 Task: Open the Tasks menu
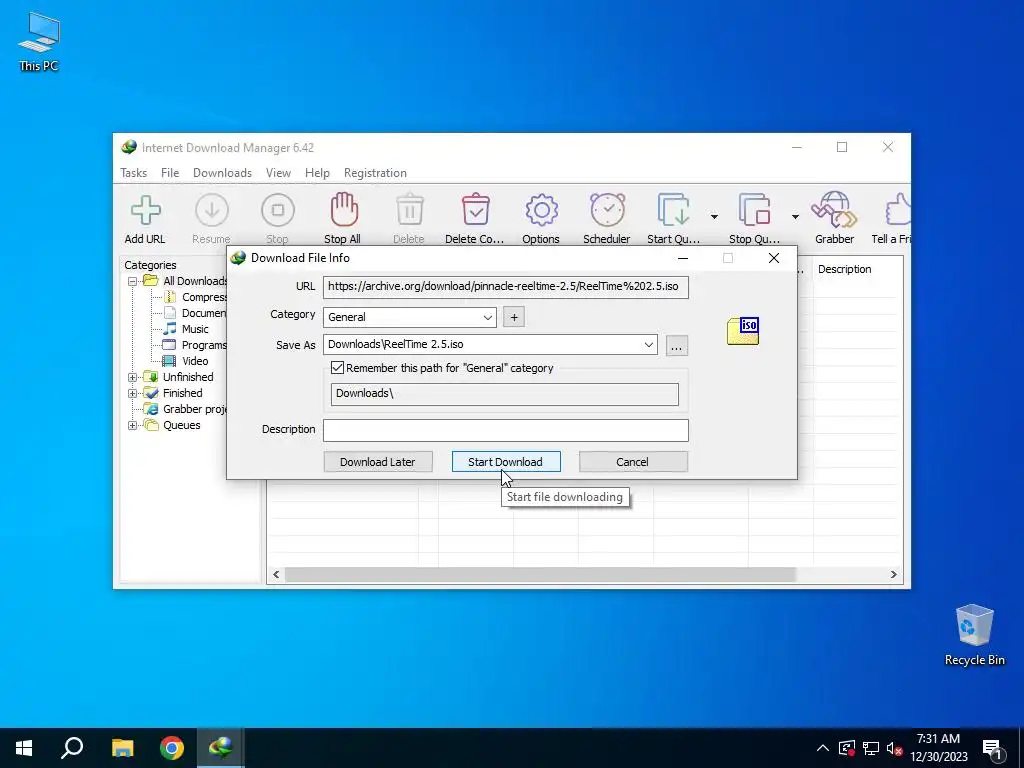[133, 173]
